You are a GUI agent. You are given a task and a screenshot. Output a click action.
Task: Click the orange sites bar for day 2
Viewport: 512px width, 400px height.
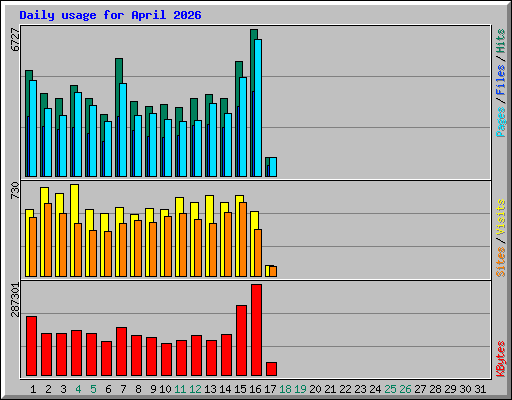(48, 240)
